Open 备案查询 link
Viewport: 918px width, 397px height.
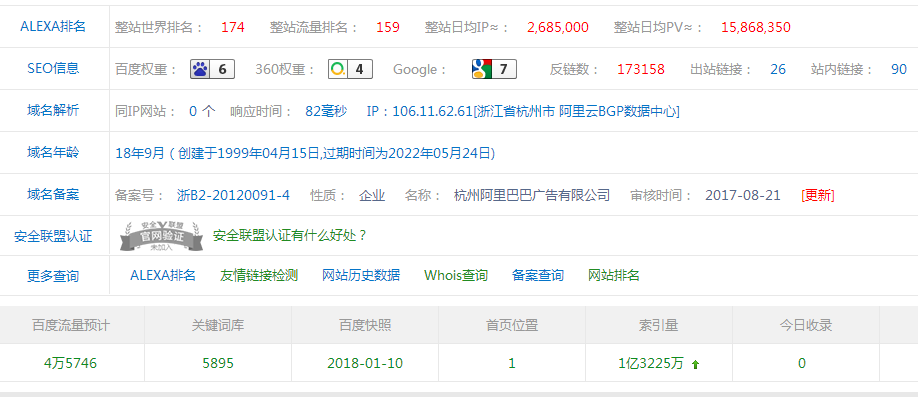[538, 275]
